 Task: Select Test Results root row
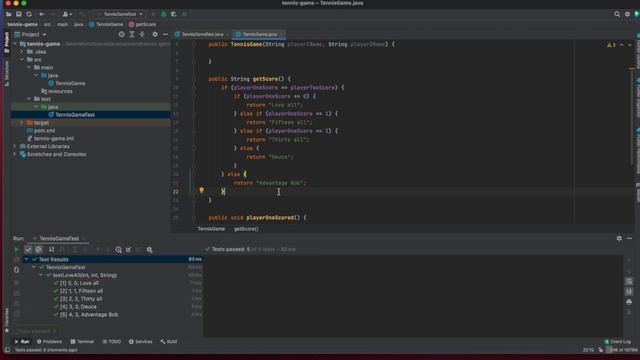pyautogui.click(x=113, y=260)
